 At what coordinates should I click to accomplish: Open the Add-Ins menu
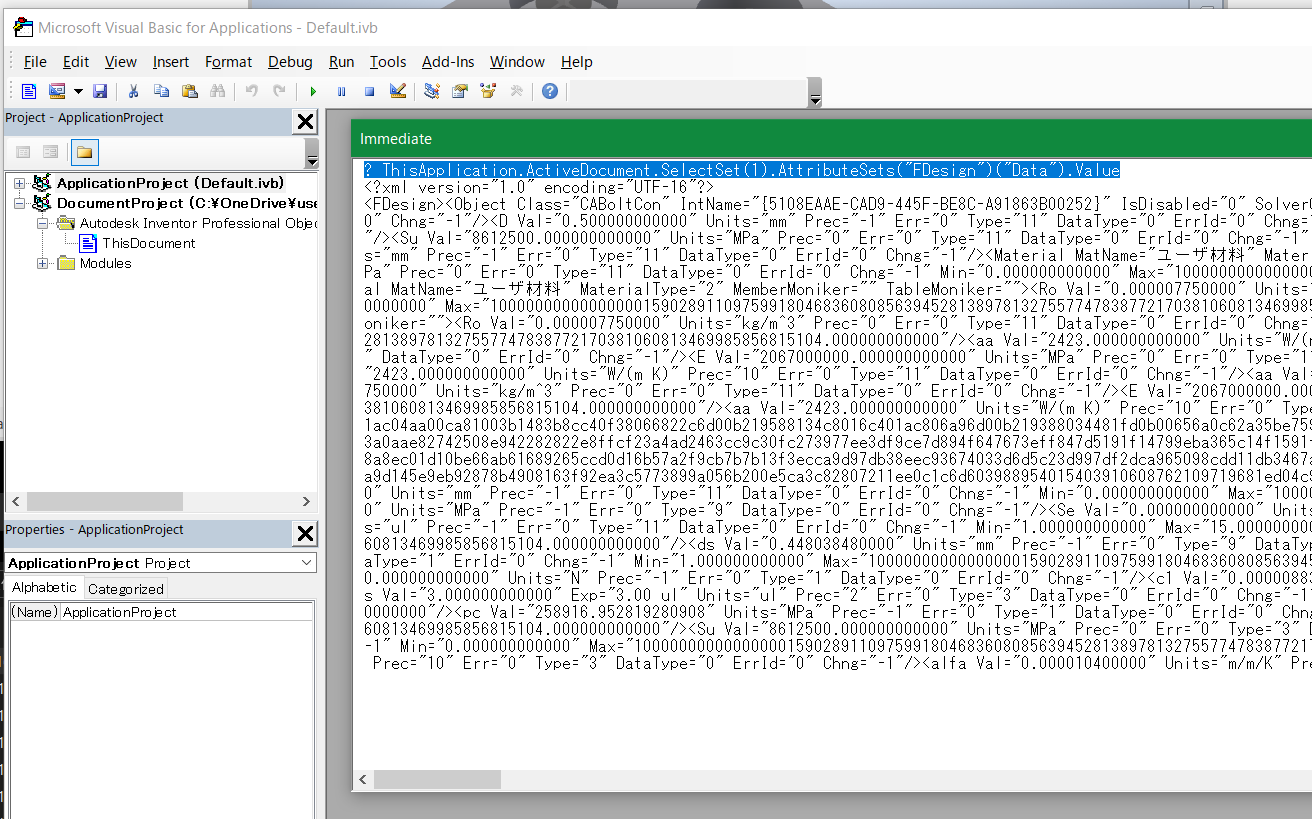(448, 61)
